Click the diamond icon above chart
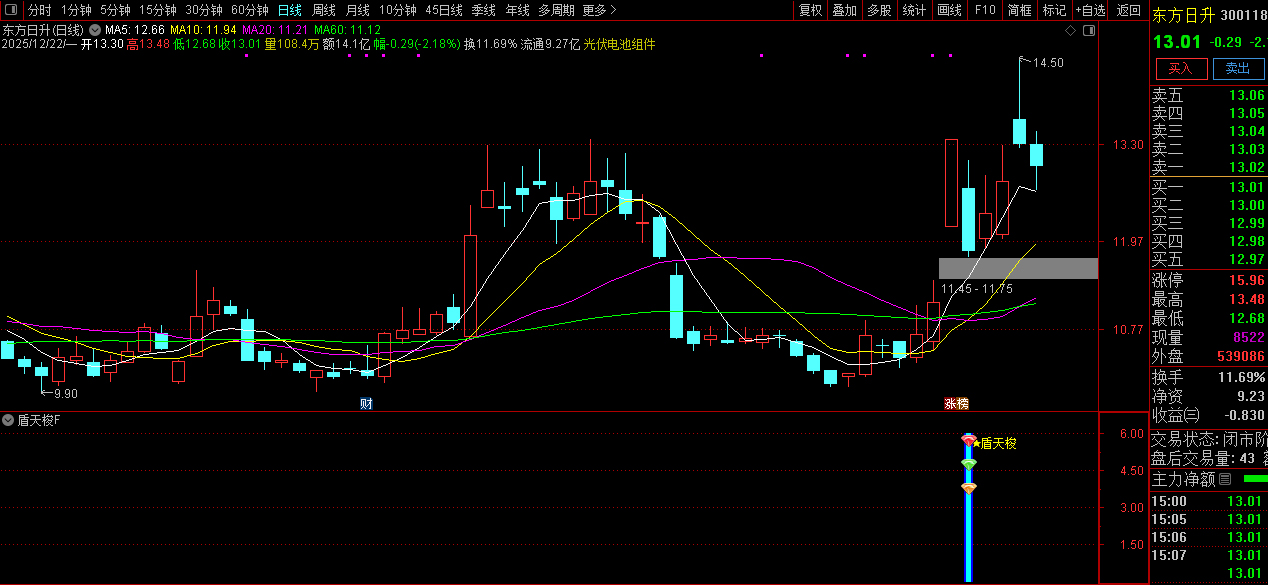Screen dimensions: 1268x585 [1071, 31]
